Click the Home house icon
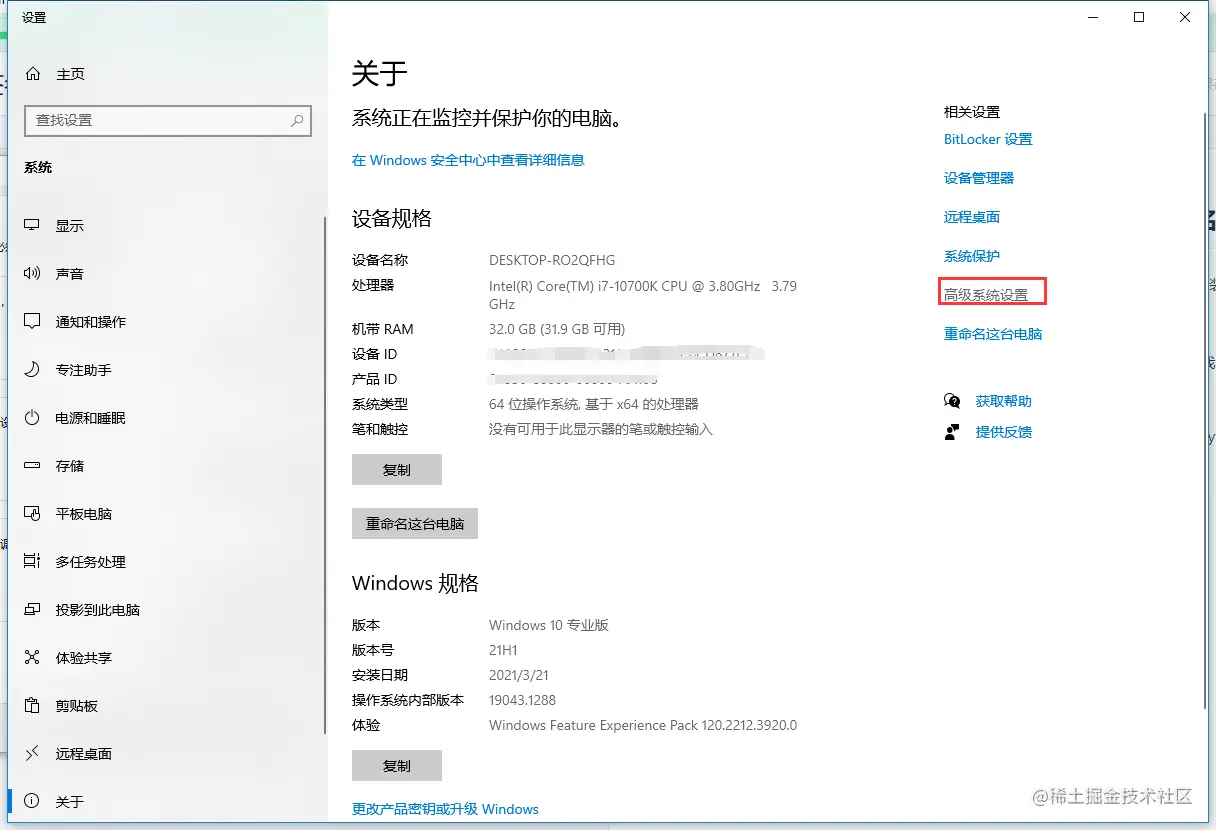 click(x=33, y=74)
